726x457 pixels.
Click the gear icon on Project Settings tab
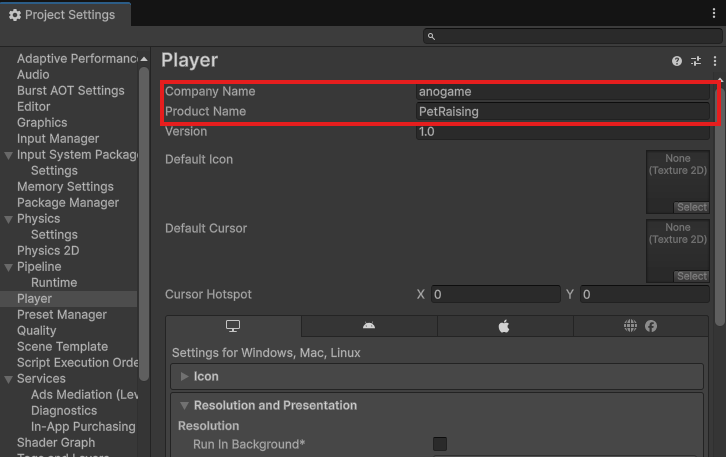point(15,15)
